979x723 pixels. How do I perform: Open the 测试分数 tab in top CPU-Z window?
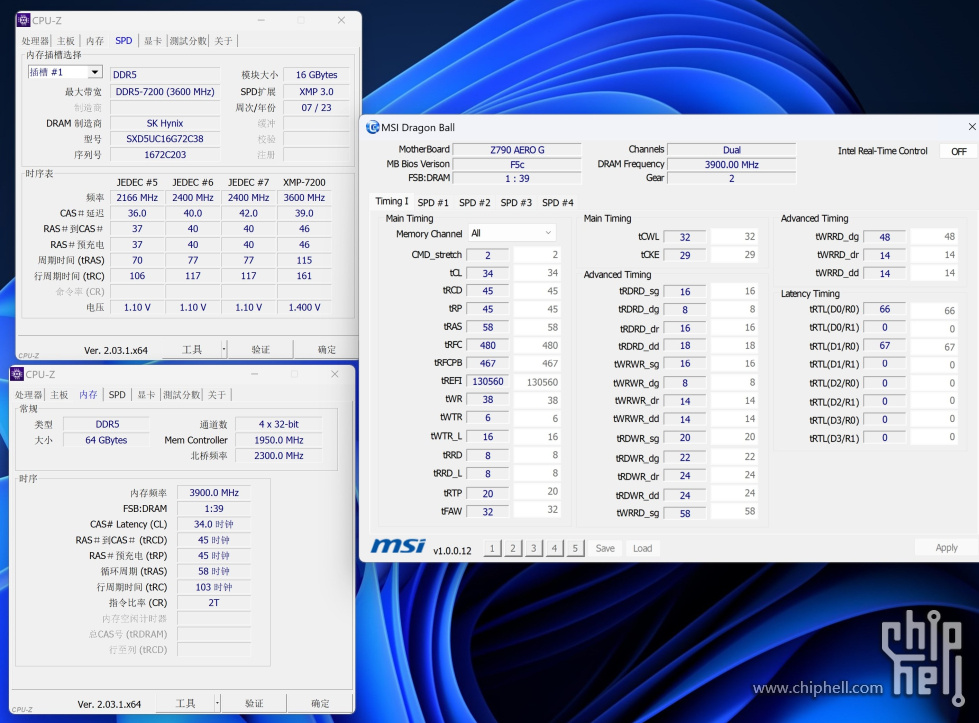pos(188,41)
